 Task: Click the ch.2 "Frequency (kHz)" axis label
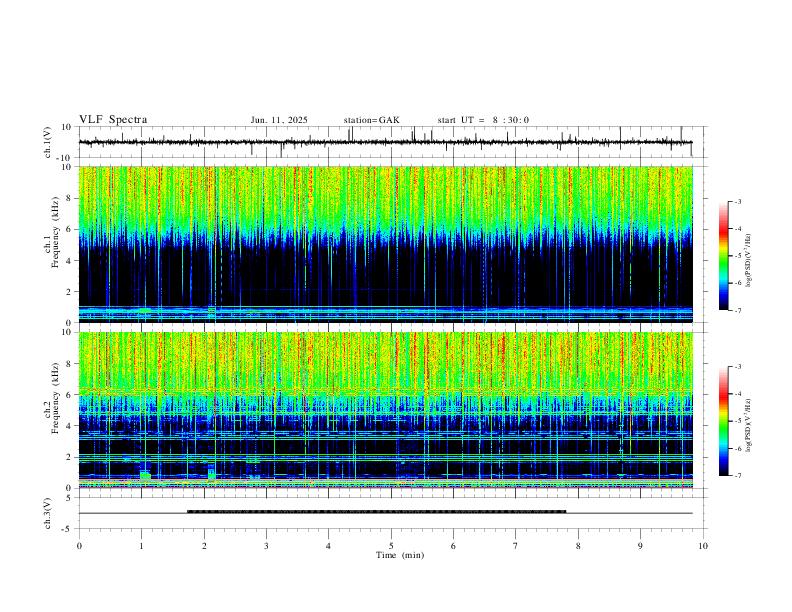[55, 398]
